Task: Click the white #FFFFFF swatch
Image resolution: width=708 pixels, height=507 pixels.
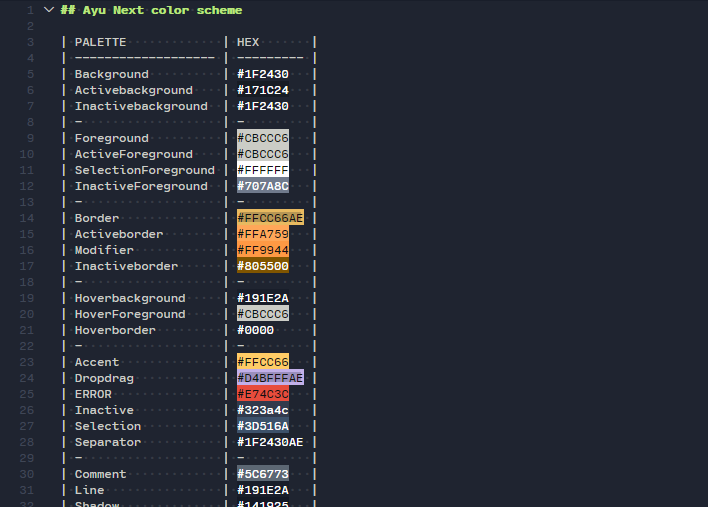Action: pos(263,170)
